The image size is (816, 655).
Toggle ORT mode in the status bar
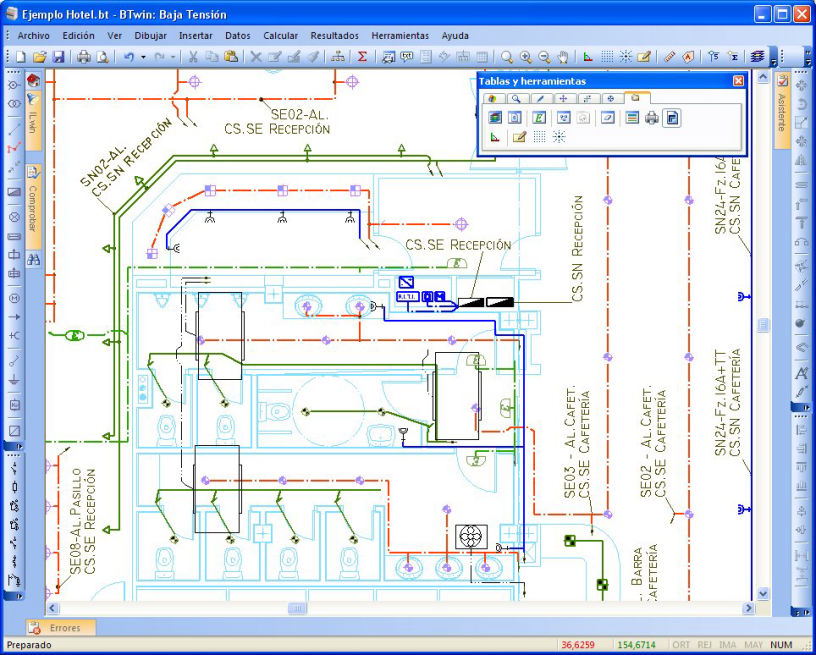point(681,645)
